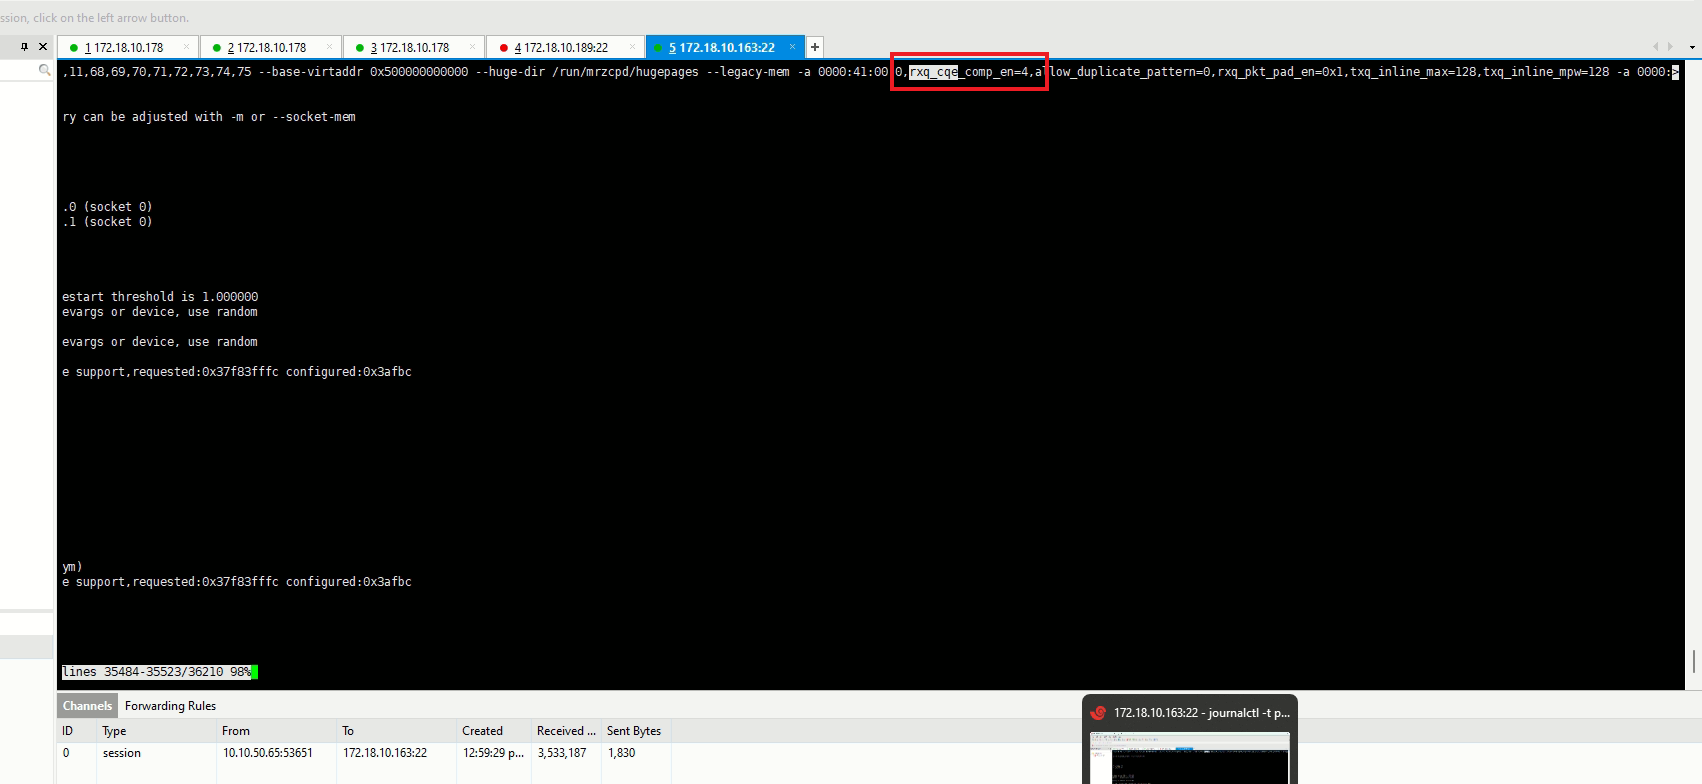
Task: Sort channels by Received column header
Action: pos(565,731)
